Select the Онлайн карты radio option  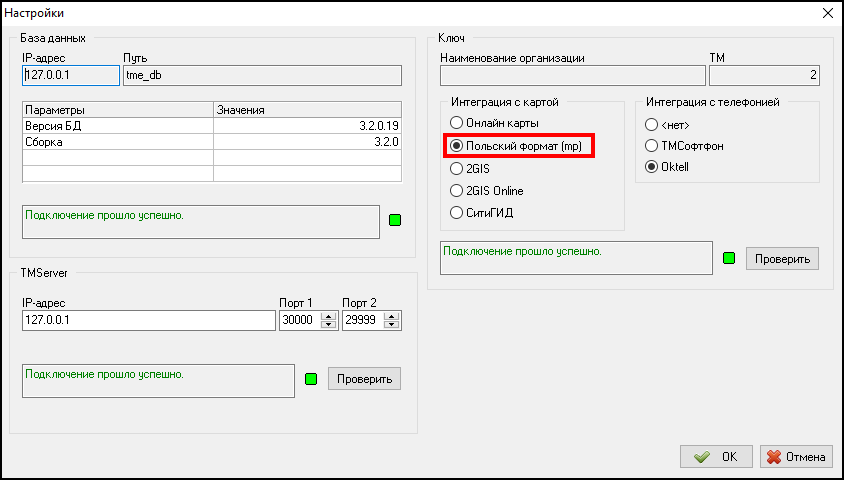(457, 123)
